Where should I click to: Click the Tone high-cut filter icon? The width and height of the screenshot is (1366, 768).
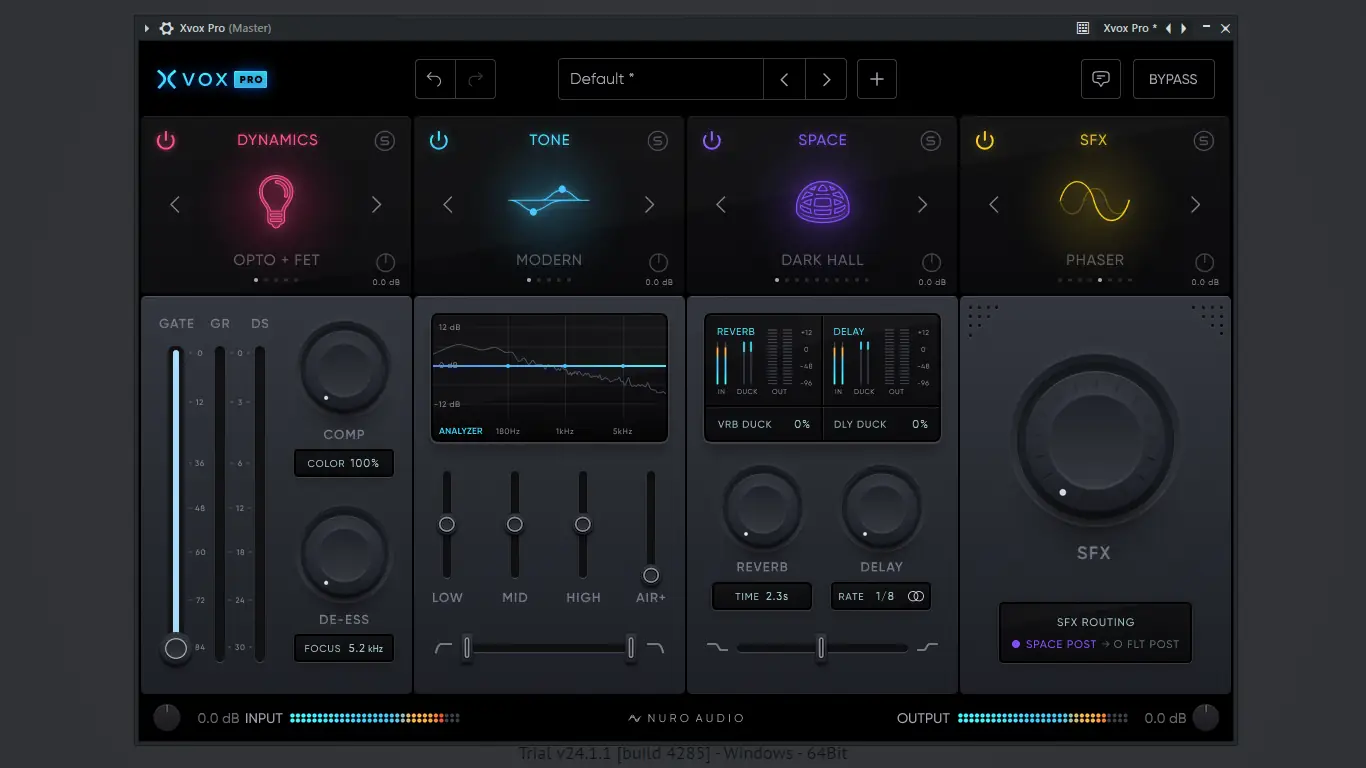click(655, 648)
